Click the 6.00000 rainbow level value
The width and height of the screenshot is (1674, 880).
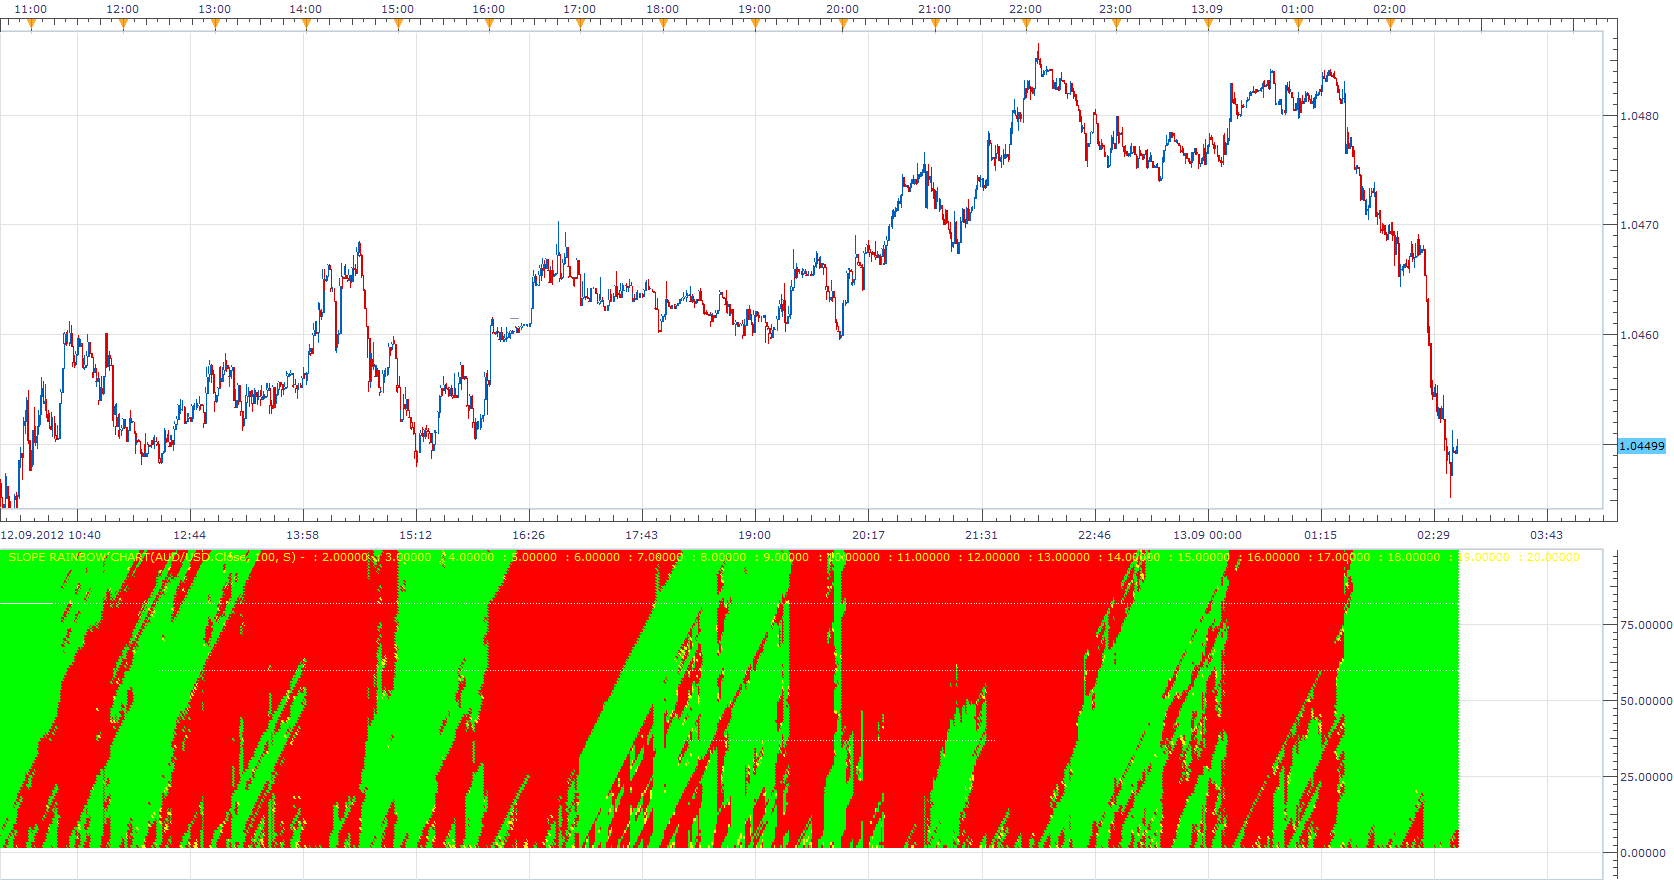pyautogui.click(x=598, y=557)
